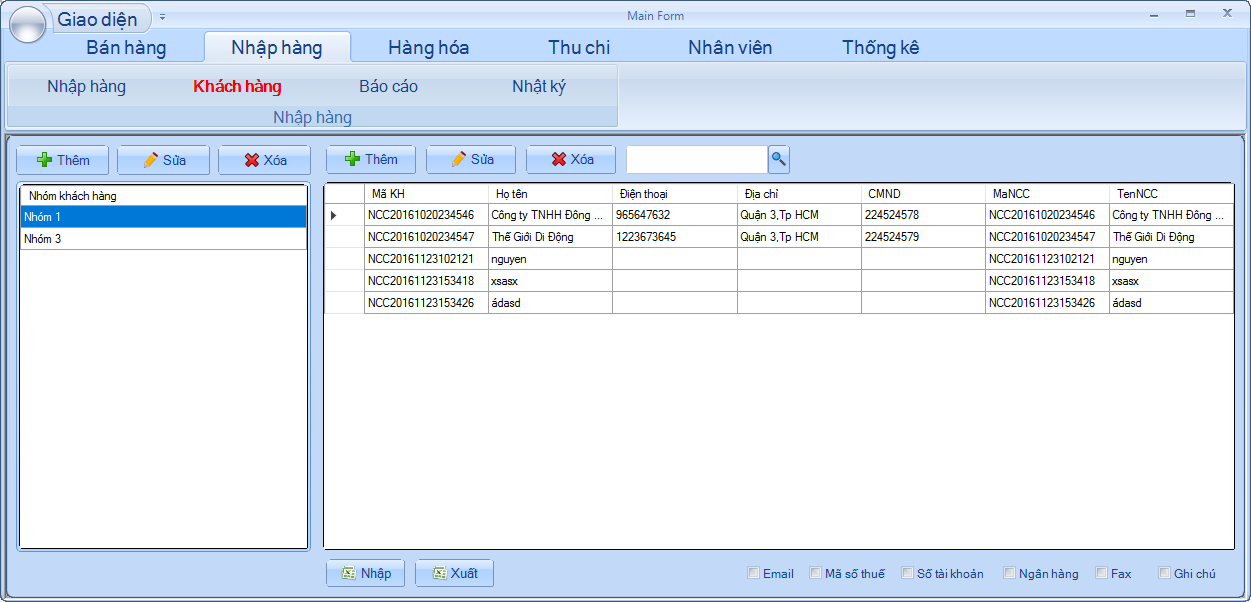Image resolution: width=1251 pixels, height=602 pixels.
Task: Edit group with Sửa above Nhóm khách hàng list
Action: pyautogui.click(x=164, y=160)
